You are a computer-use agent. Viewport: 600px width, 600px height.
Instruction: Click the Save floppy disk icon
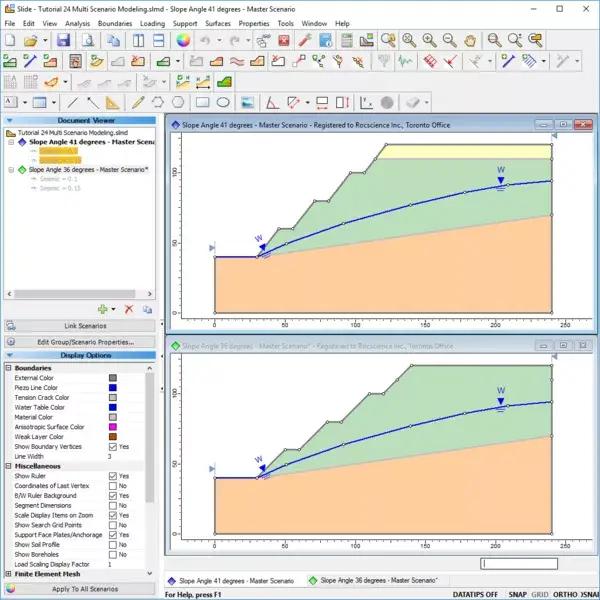tap(64, 40)
